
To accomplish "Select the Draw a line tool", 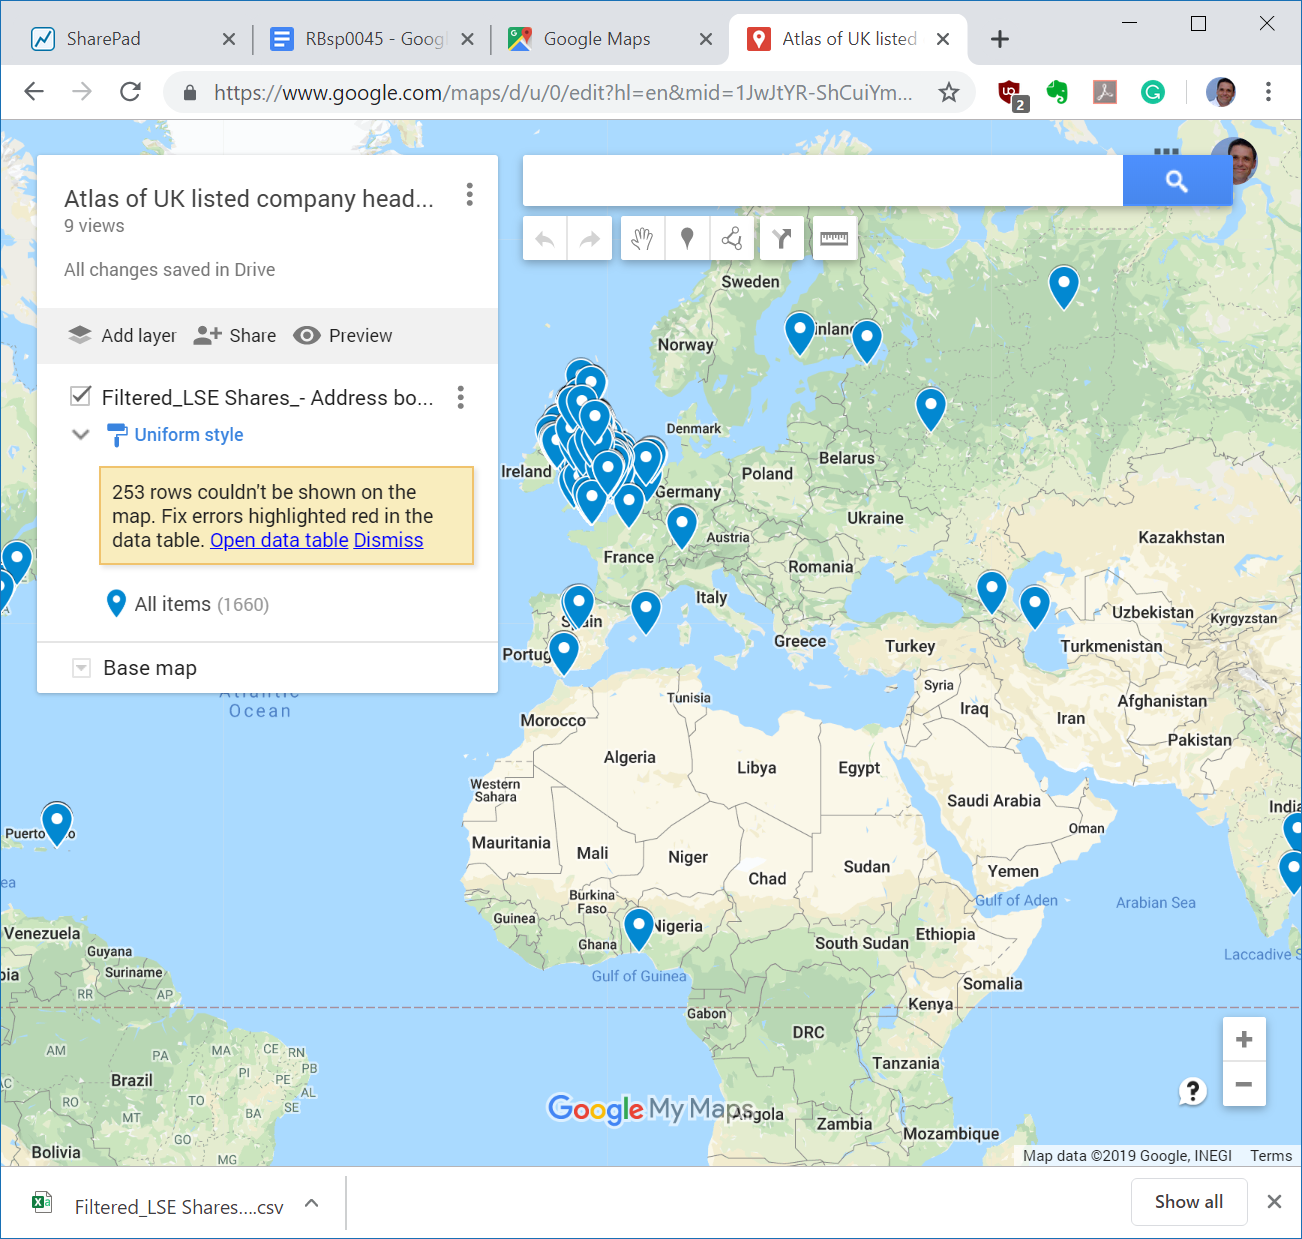I will click(732, 239).
